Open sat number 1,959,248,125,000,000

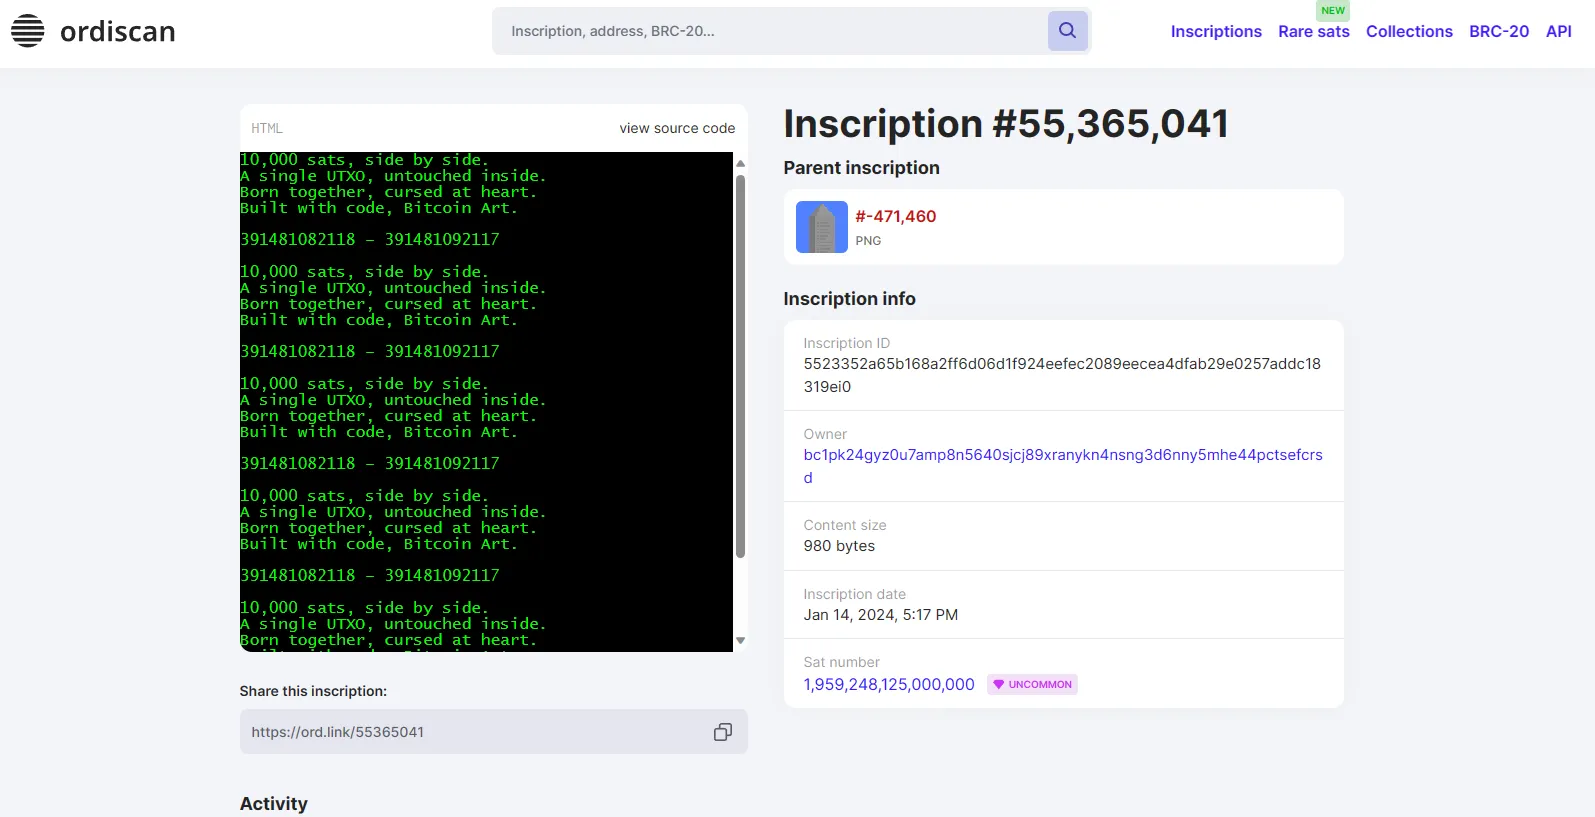tap(888, 685)
